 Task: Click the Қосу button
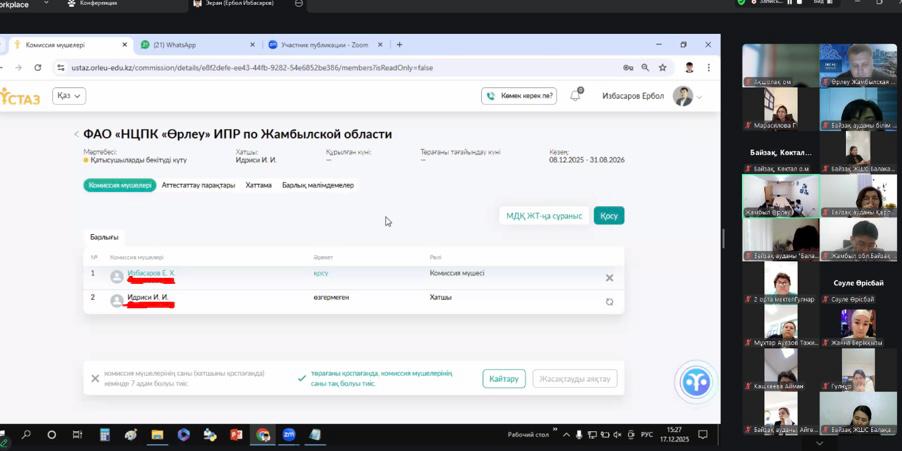pos(608,216)
